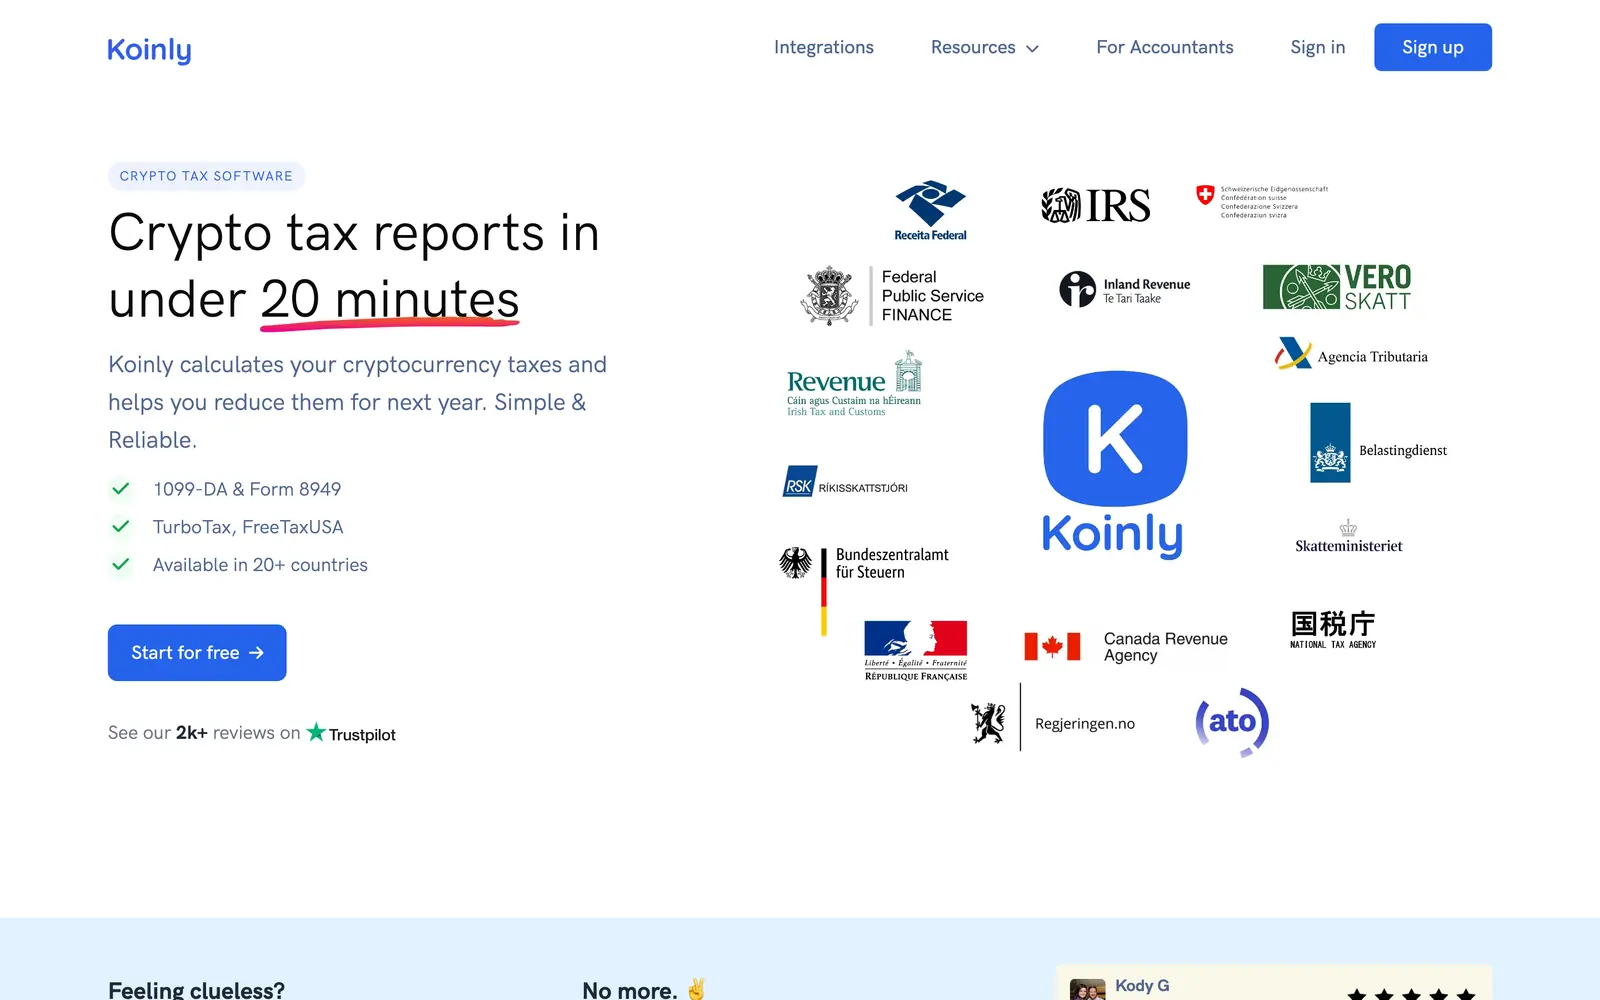Click the Inland Revenue Te Tari Taake logo

pyautogui.click(x=1125, y=289)
